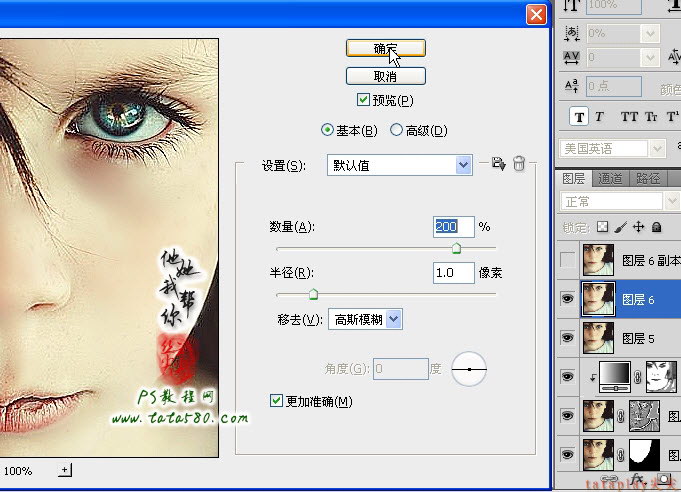Open the 美国英语 language dropdown
The width and height of the screenshot is (681, 492).
click(x=612, y=149)
